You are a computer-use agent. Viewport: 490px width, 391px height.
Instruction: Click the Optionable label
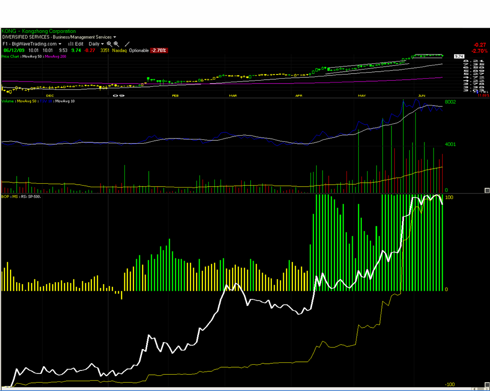(x=139, y=50)
